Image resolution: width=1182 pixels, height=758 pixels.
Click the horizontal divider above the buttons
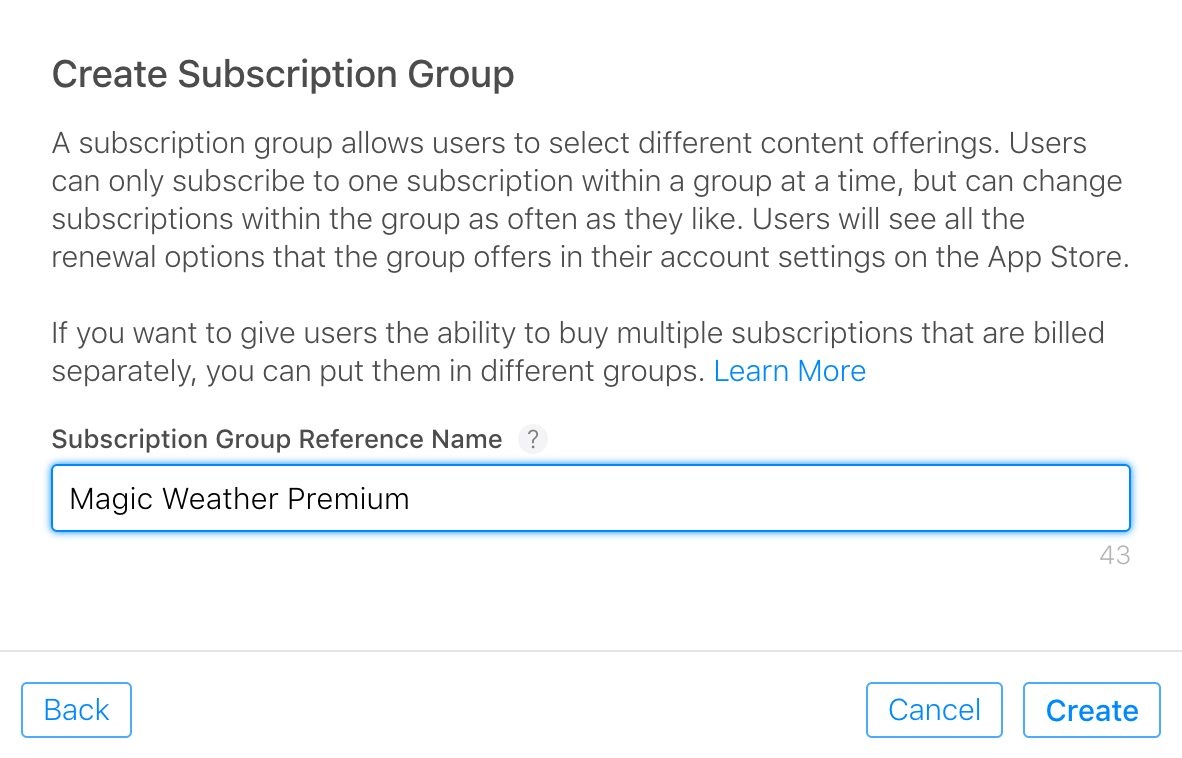(x=591, y=651)
